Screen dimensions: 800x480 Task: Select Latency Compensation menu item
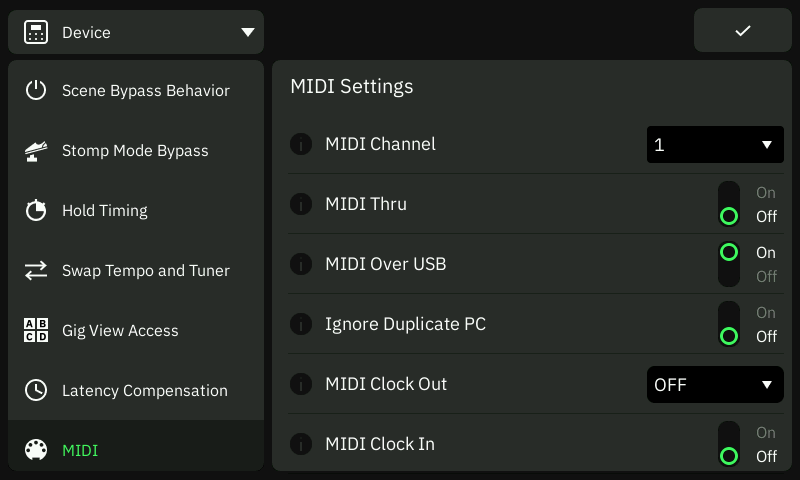click(x=136, y=390)
